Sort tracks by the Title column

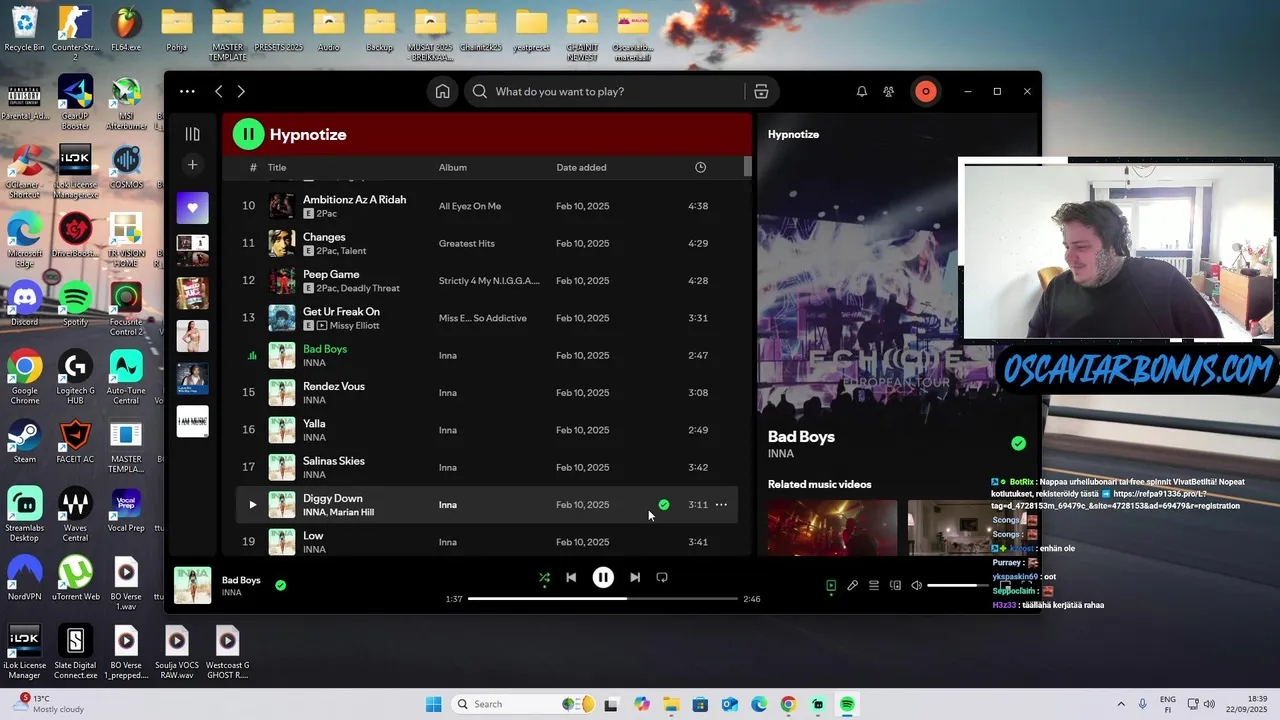click(x=277, y=167)
